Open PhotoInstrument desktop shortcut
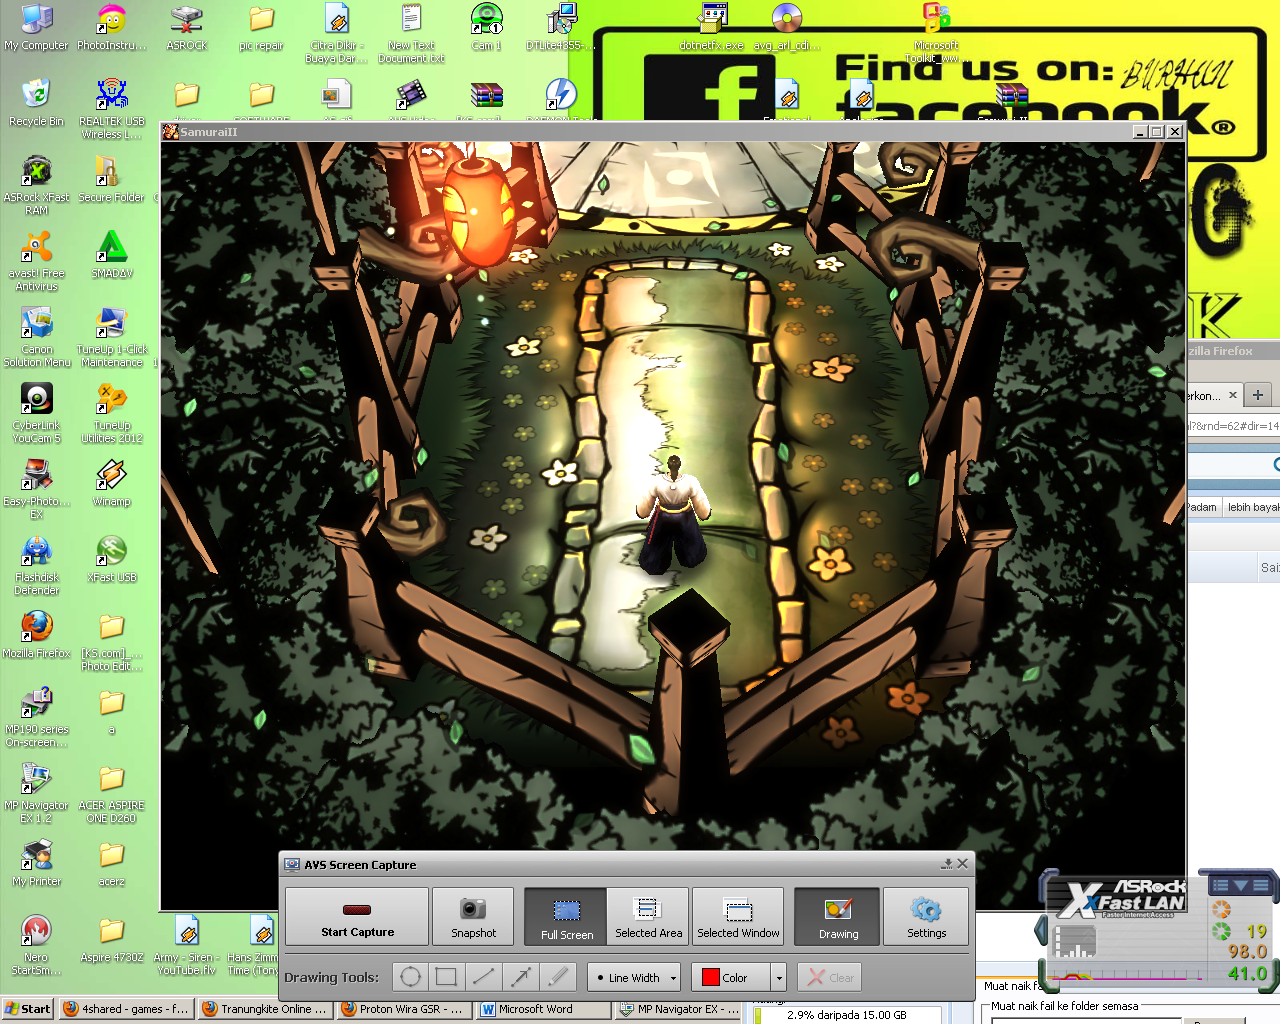This screenshot has height=1024, width=1280. 112,28
